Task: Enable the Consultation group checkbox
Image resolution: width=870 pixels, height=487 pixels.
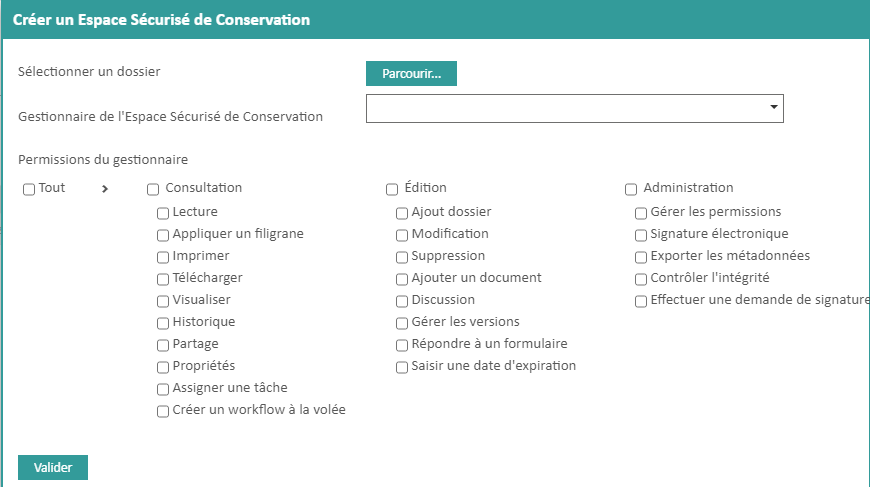Action: click(153, 189)
